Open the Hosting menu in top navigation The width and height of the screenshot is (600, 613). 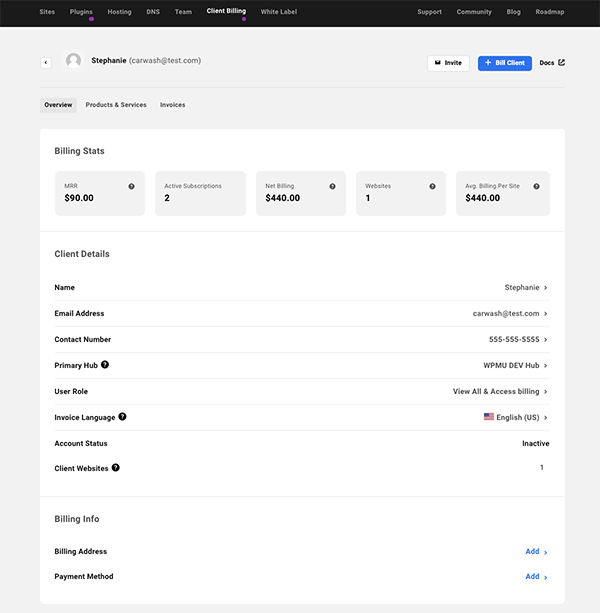coord(119,12)
